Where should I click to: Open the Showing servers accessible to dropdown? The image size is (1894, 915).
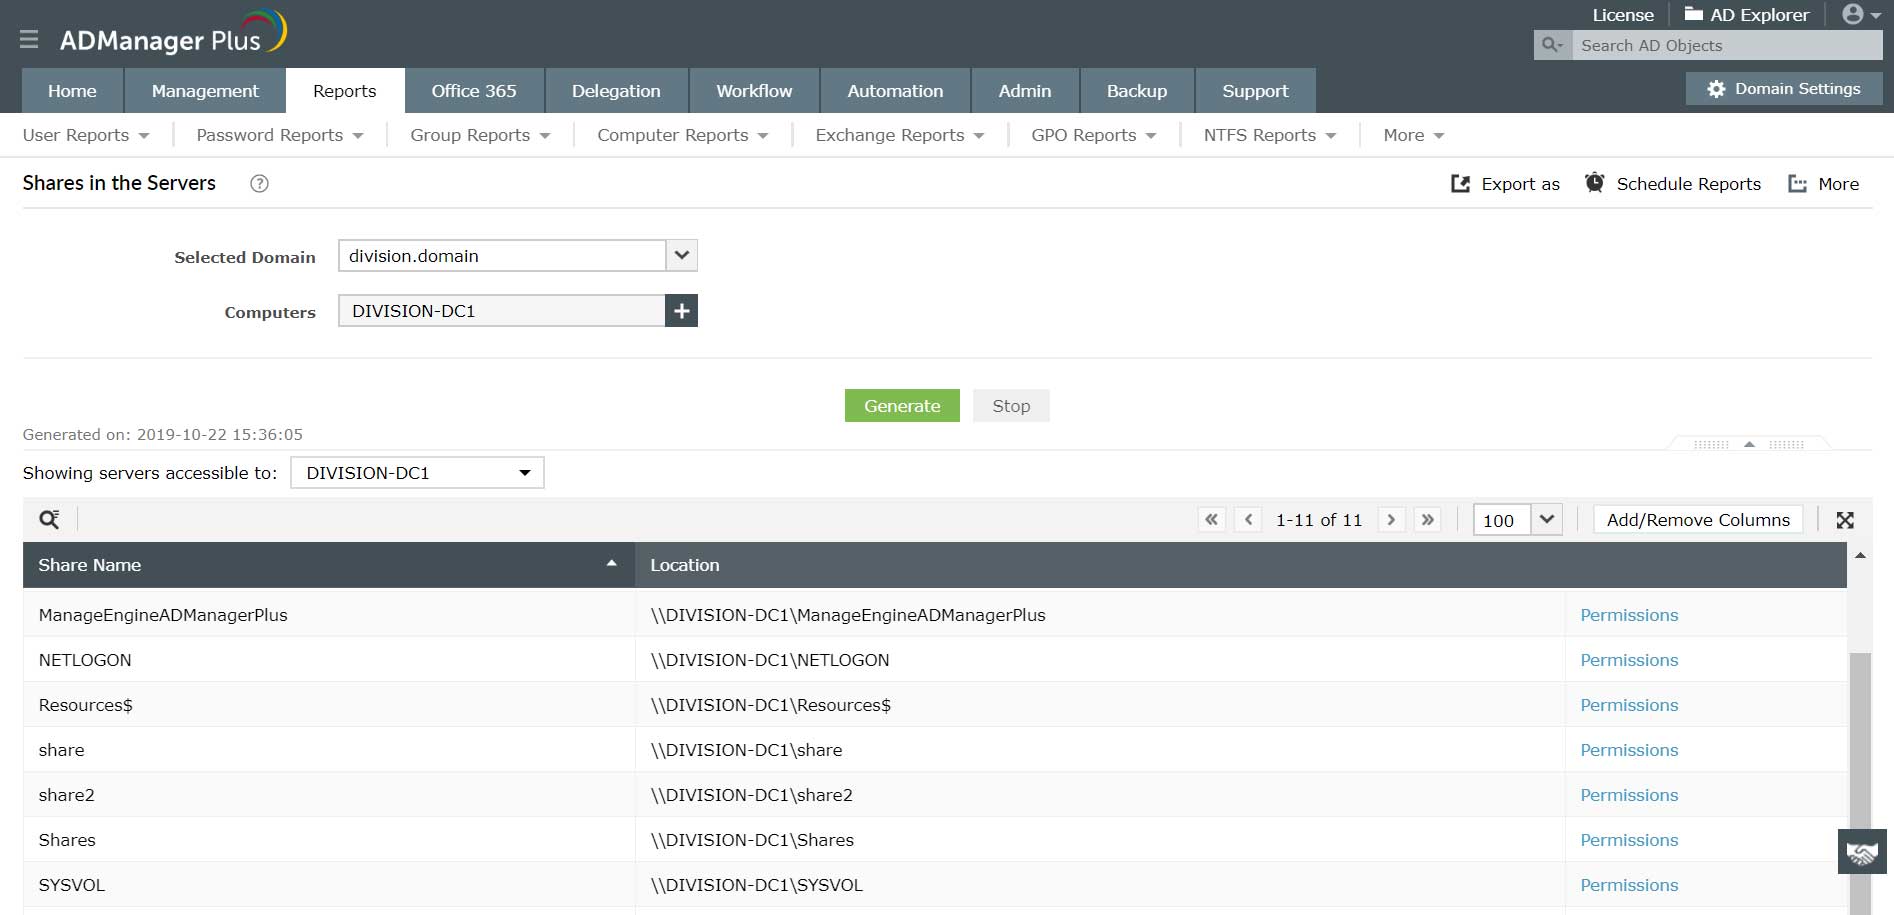417,473
